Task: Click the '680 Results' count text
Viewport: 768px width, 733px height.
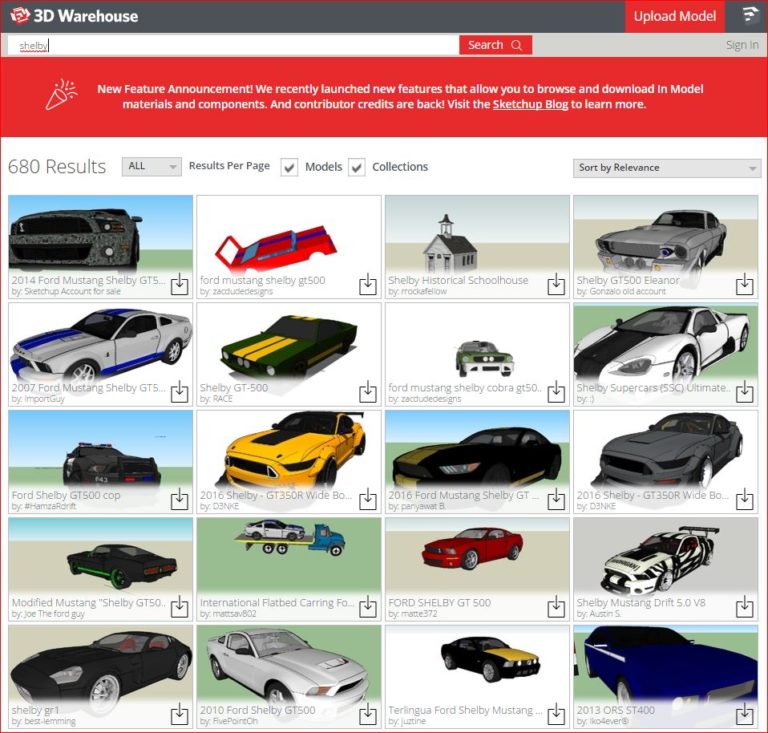Action: click(57, 166)
